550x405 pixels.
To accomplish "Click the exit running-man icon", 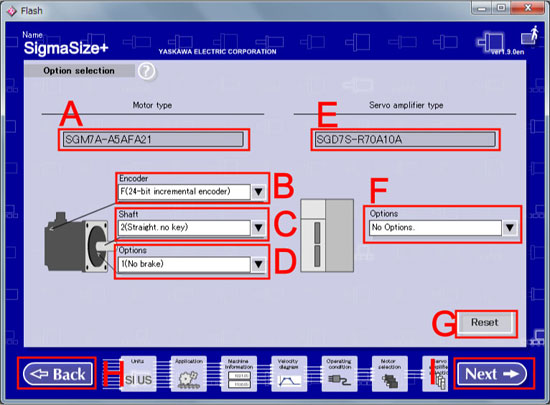I will 530,35.
